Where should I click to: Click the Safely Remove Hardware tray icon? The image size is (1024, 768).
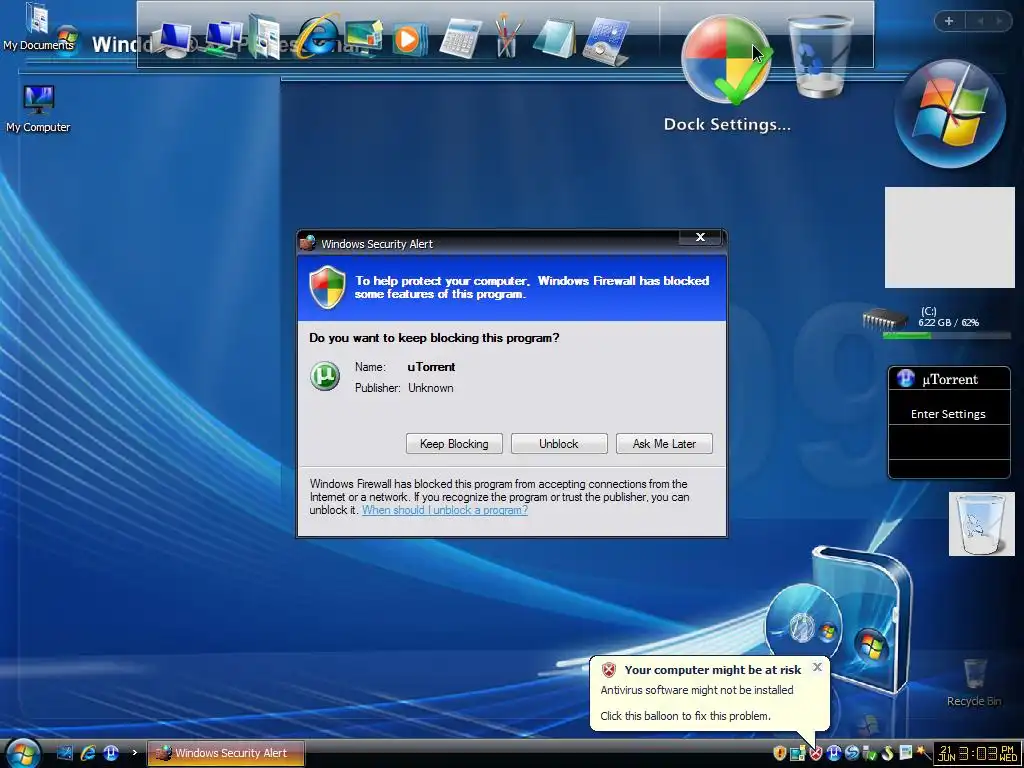tap(869, 753)
